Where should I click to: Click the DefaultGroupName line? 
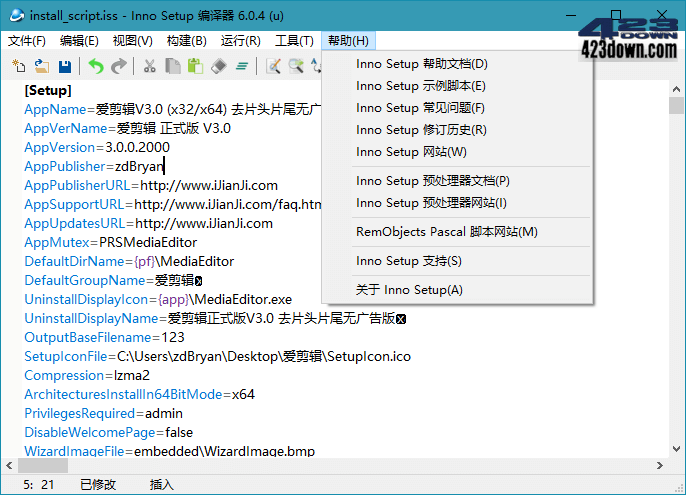113,281
